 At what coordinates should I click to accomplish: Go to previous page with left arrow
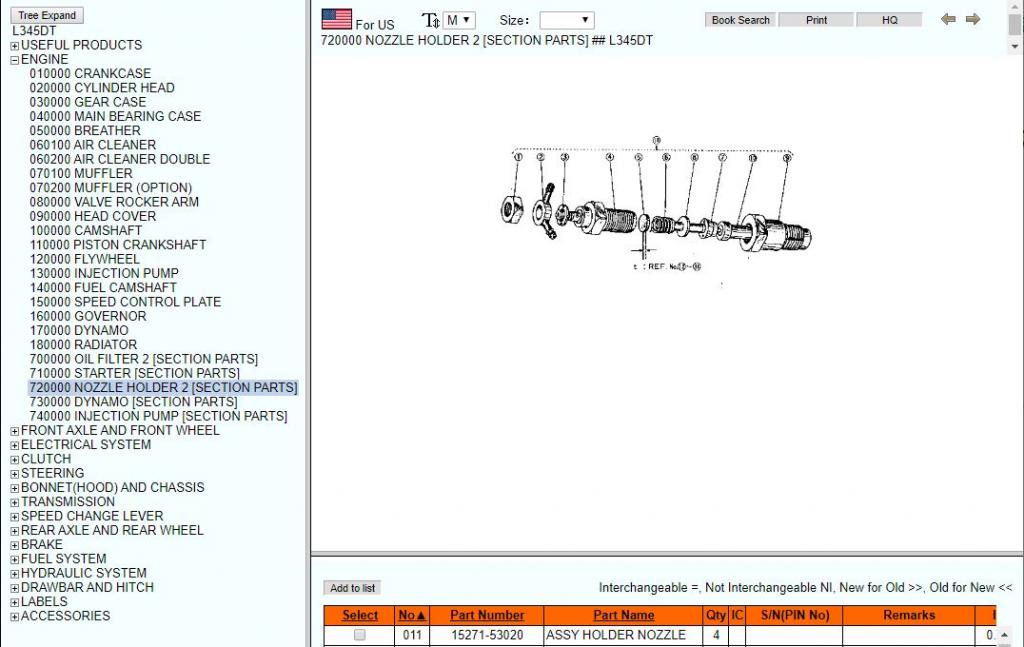click(948, 20)
